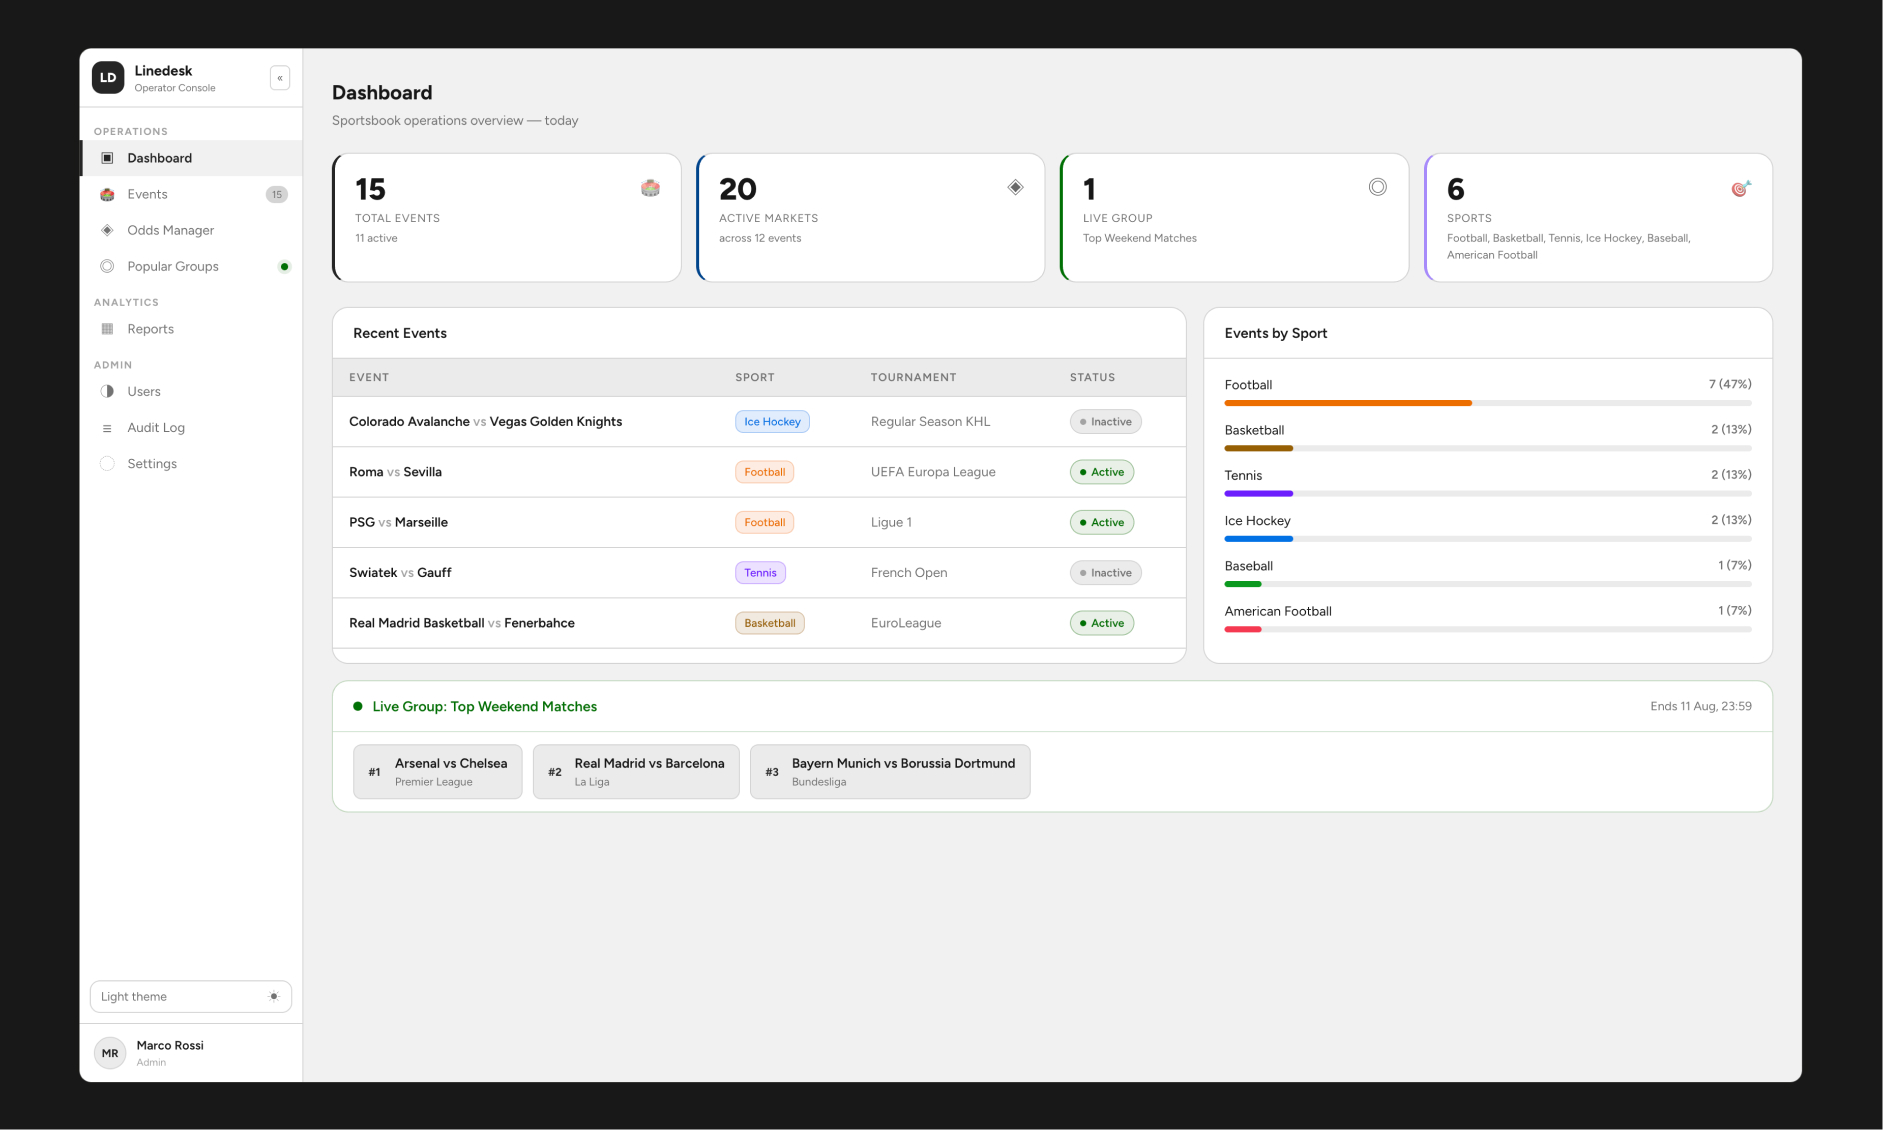The width and height of the screenshot is (1883, 1130).
Task: Click the green Baseball progress bar
Action: 1243,584
